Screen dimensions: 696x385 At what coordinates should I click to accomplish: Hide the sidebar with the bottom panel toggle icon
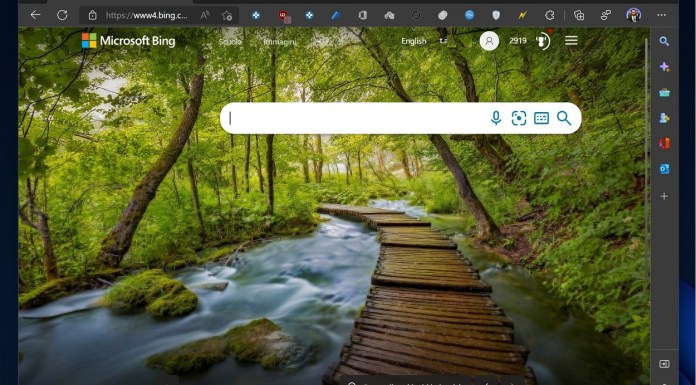pos(664,364)
